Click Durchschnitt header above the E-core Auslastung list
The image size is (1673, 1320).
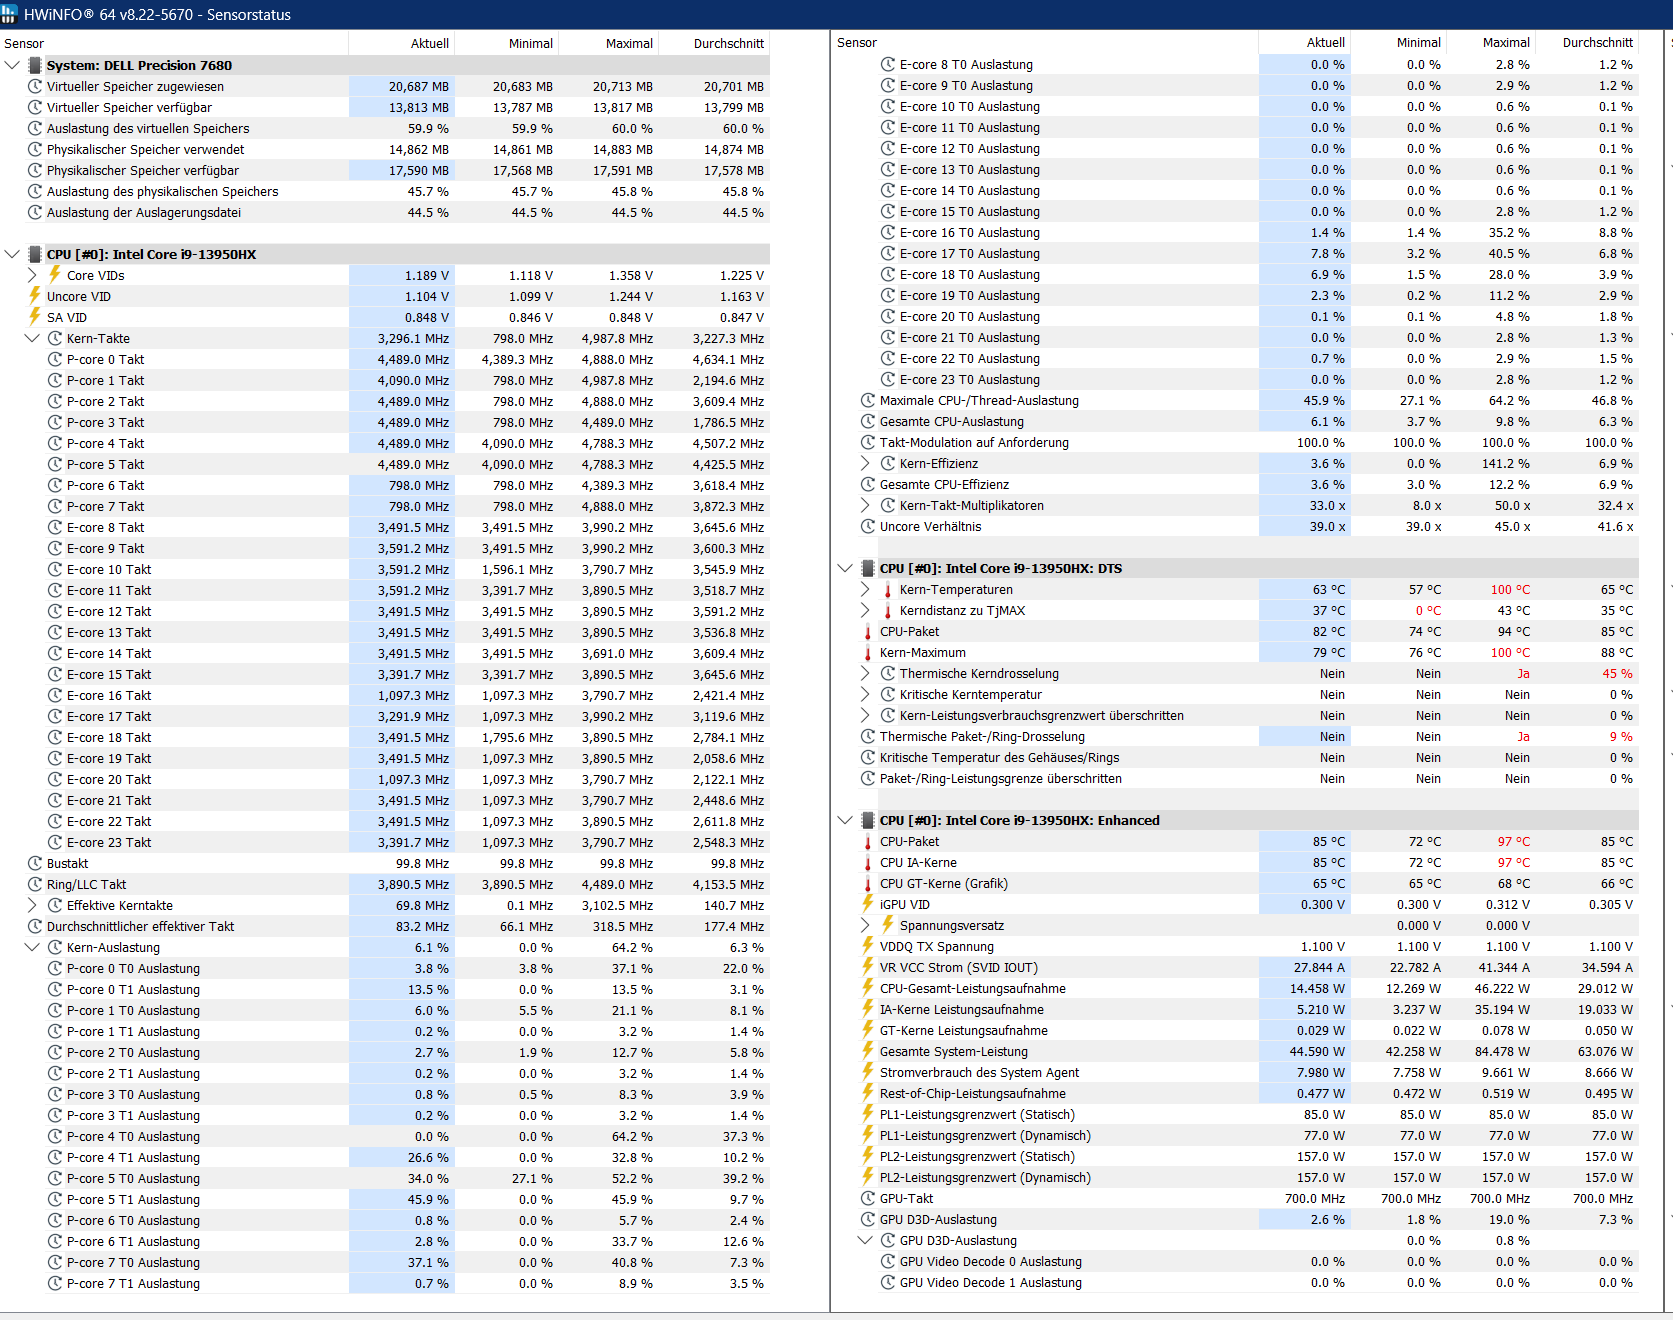(x=1598, y=42)
